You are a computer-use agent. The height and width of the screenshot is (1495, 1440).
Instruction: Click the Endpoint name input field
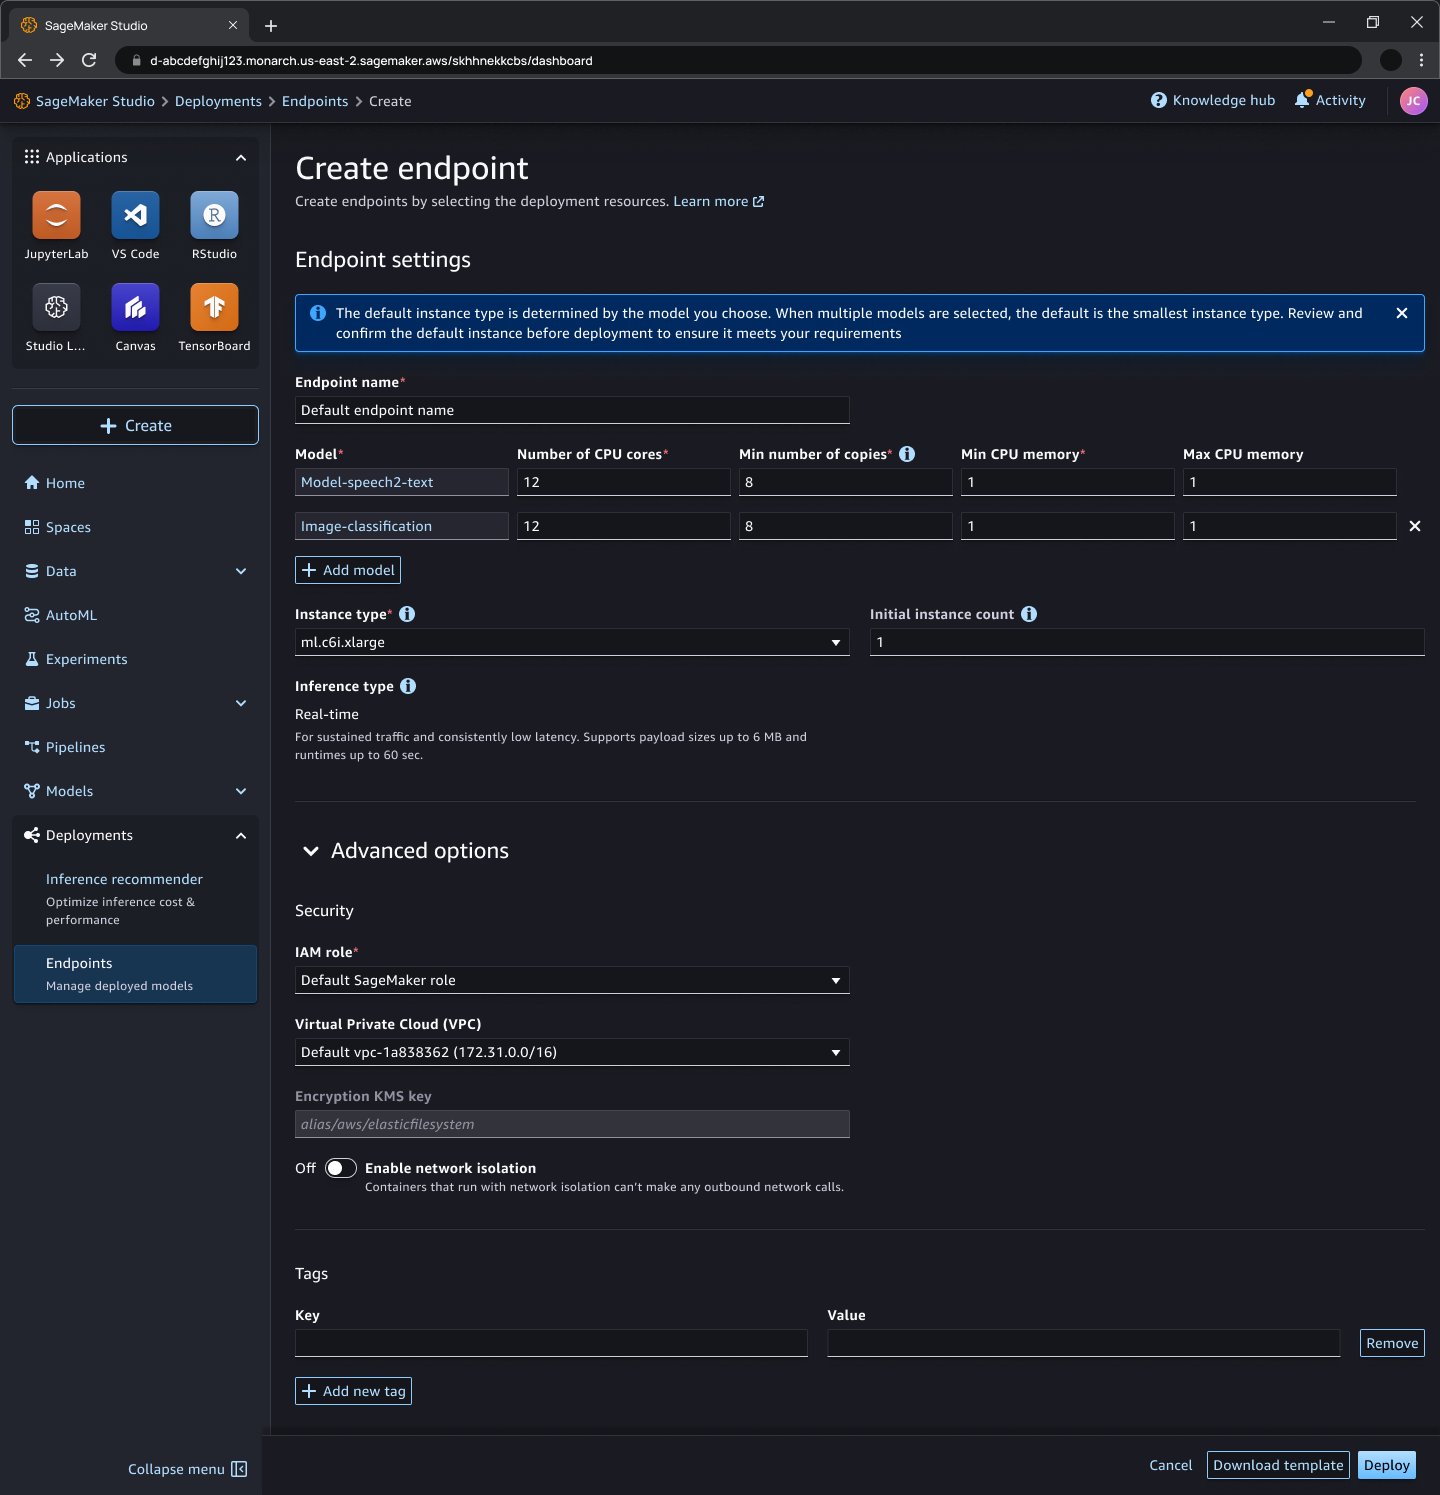572,410
